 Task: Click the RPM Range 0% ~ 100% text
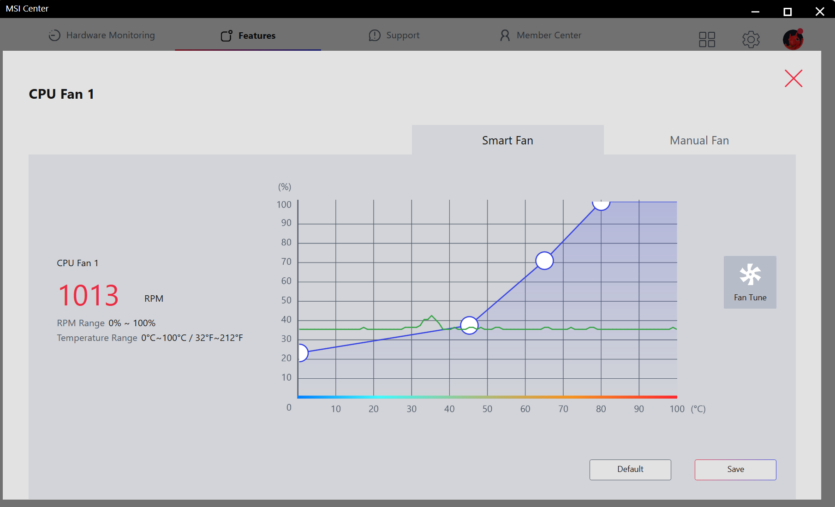pyautogui.click(x=106, y=323)
